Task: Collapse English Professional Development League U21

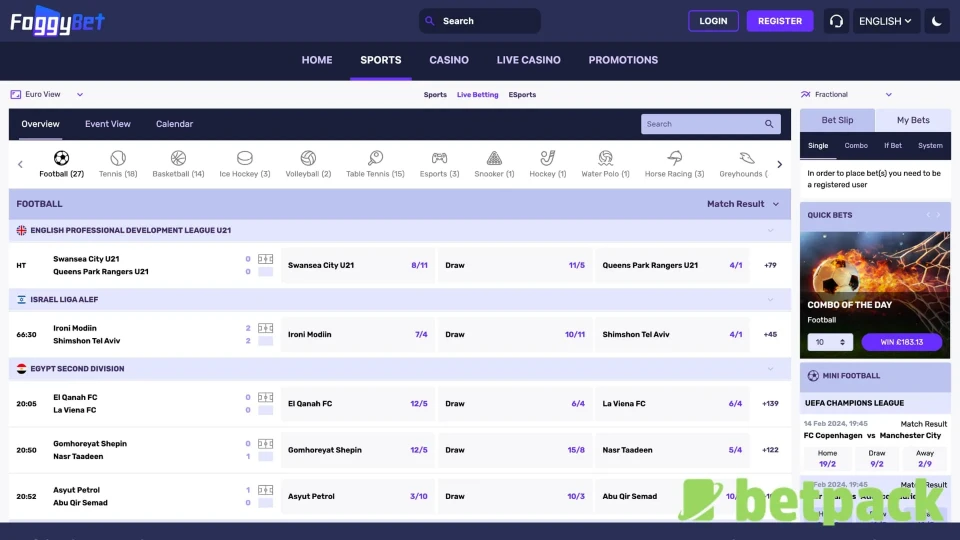Action: click(770, 230)
